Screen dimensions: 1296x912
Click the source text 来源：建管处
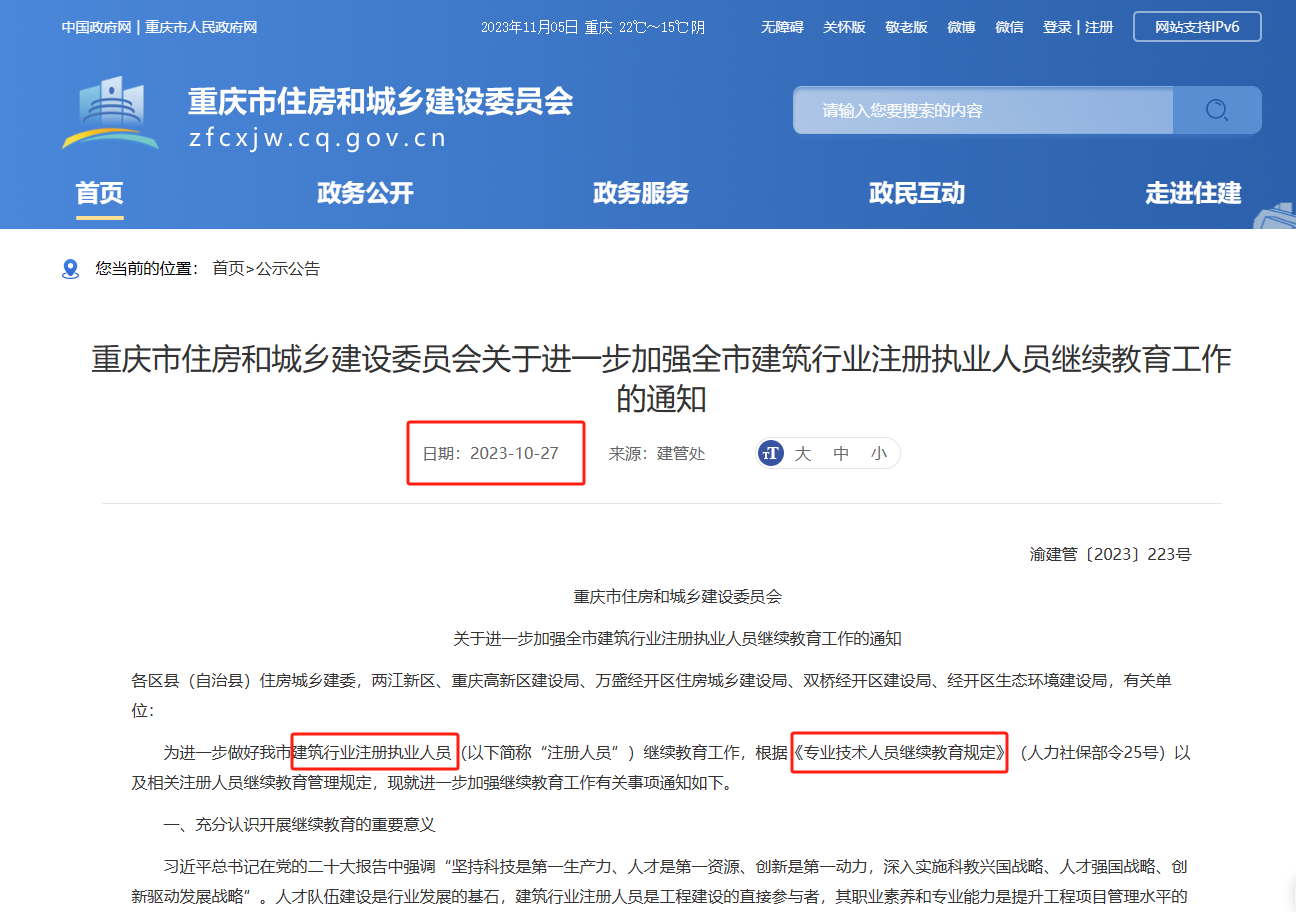click(657, 453)
